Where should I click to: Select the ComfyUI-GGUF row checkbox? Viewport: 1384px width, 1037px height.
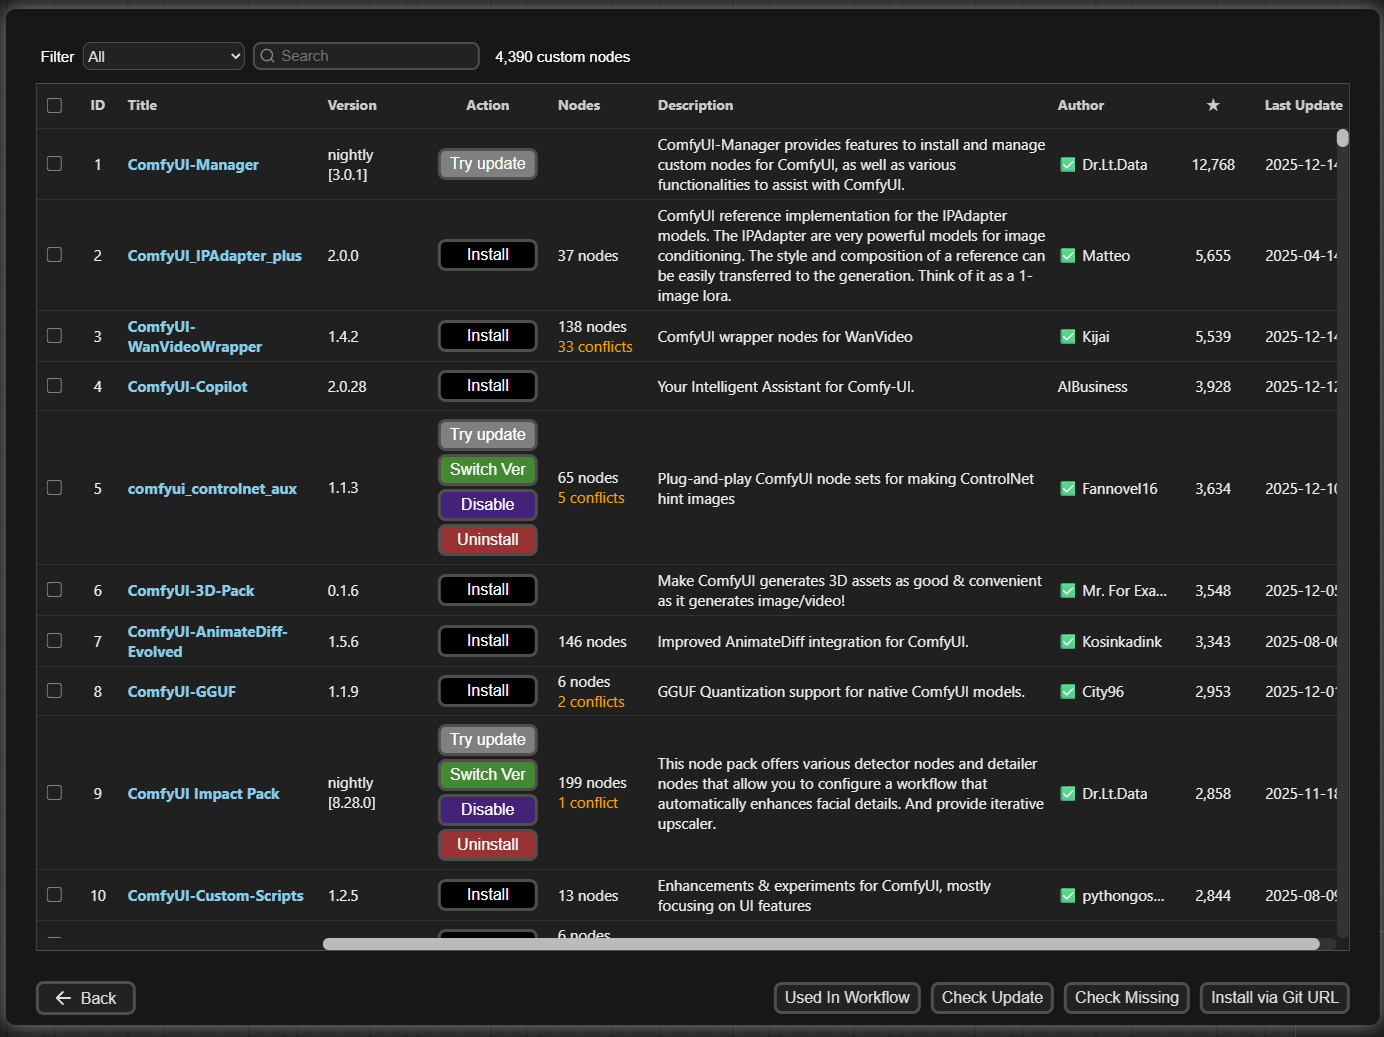click(x=55, y=691)
